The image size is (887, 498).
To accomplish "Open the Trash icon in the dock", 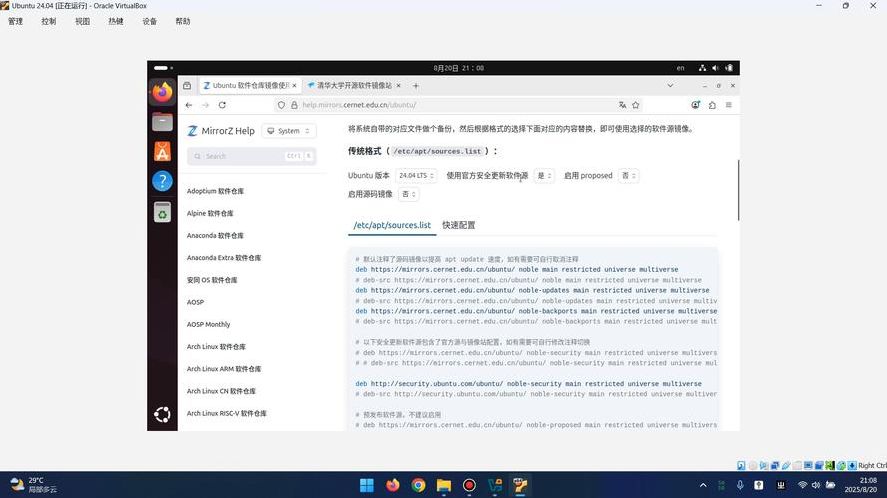I will pos(162,213).
